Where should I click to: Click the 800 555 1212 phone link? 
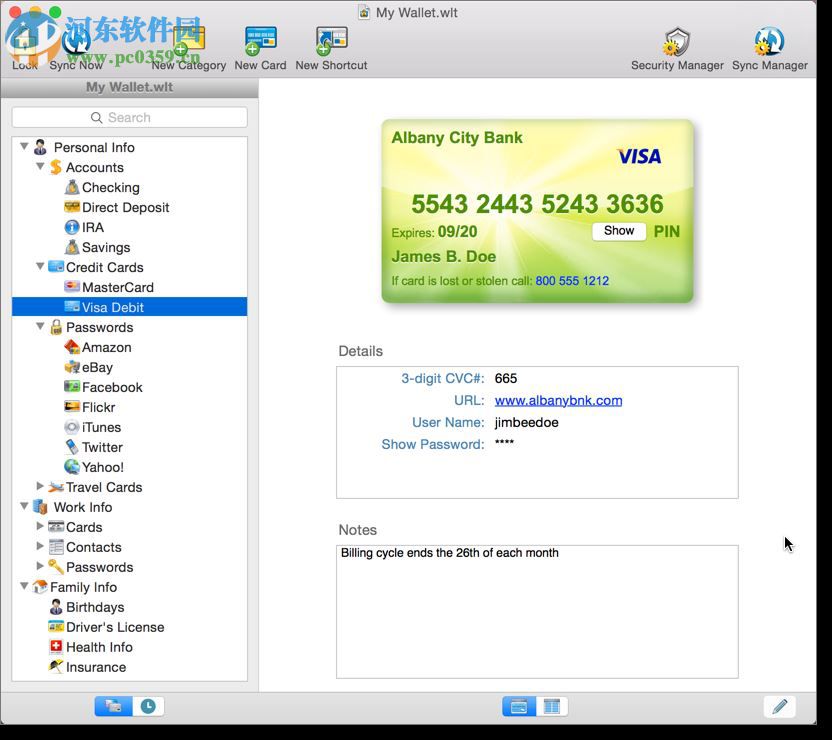tap(572, 281)
